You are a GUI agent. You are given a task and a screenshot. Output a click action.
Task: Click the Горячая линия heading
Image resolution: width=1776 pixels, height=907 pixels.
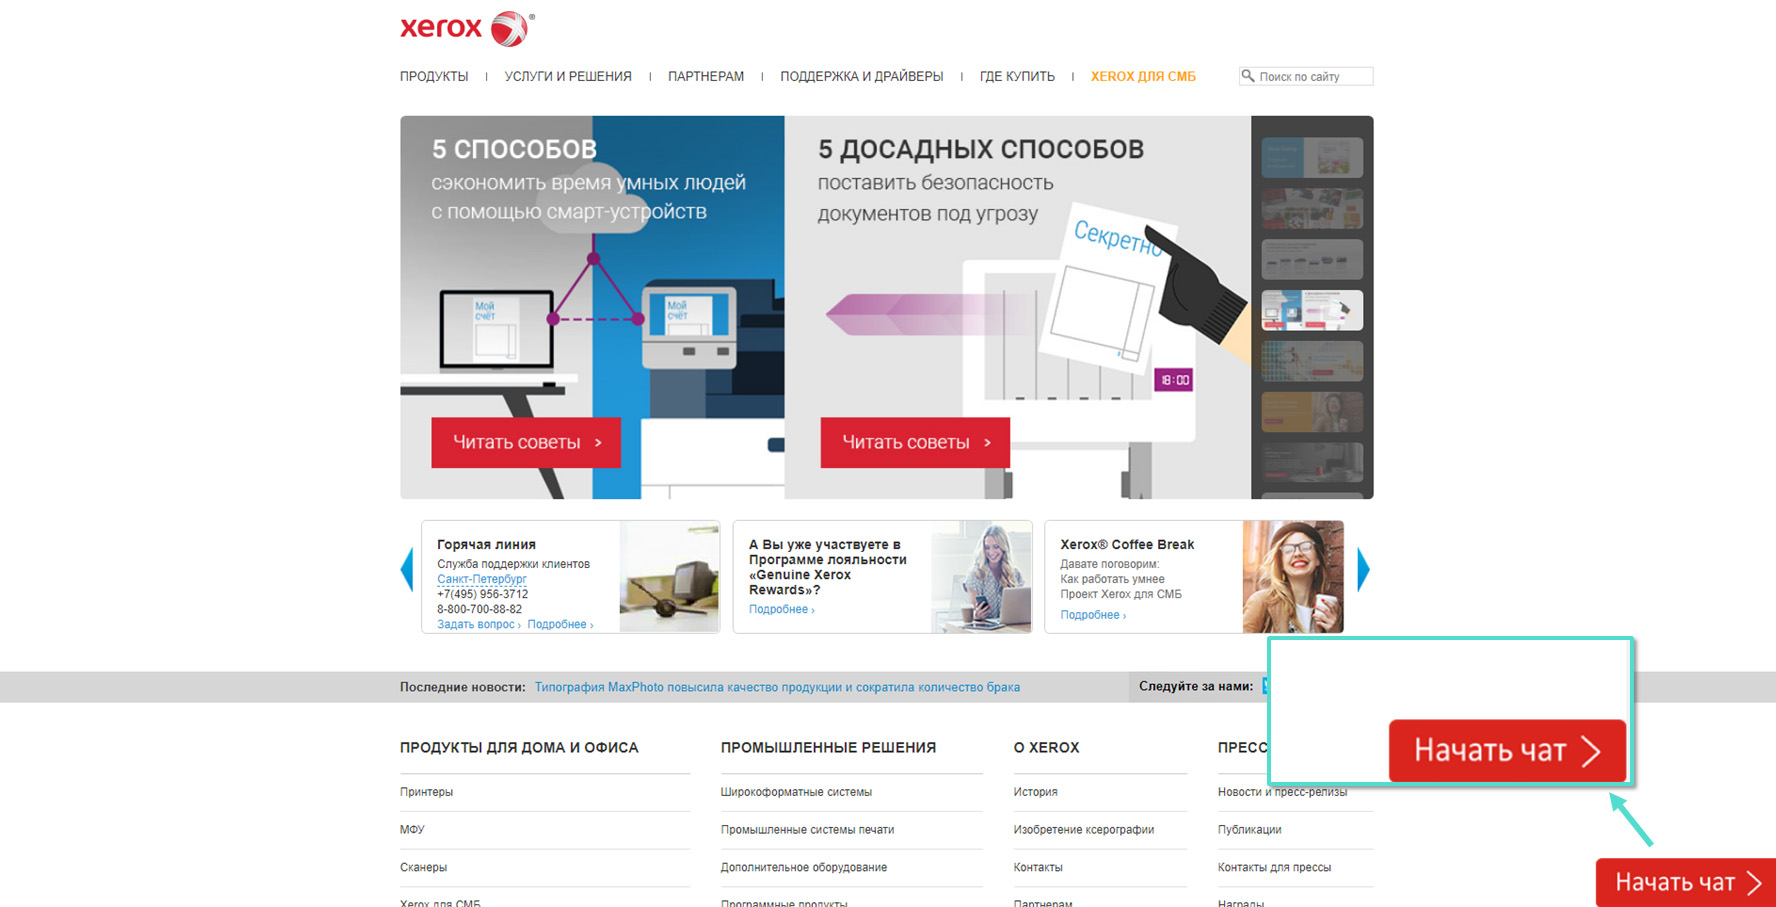[486, 545]
